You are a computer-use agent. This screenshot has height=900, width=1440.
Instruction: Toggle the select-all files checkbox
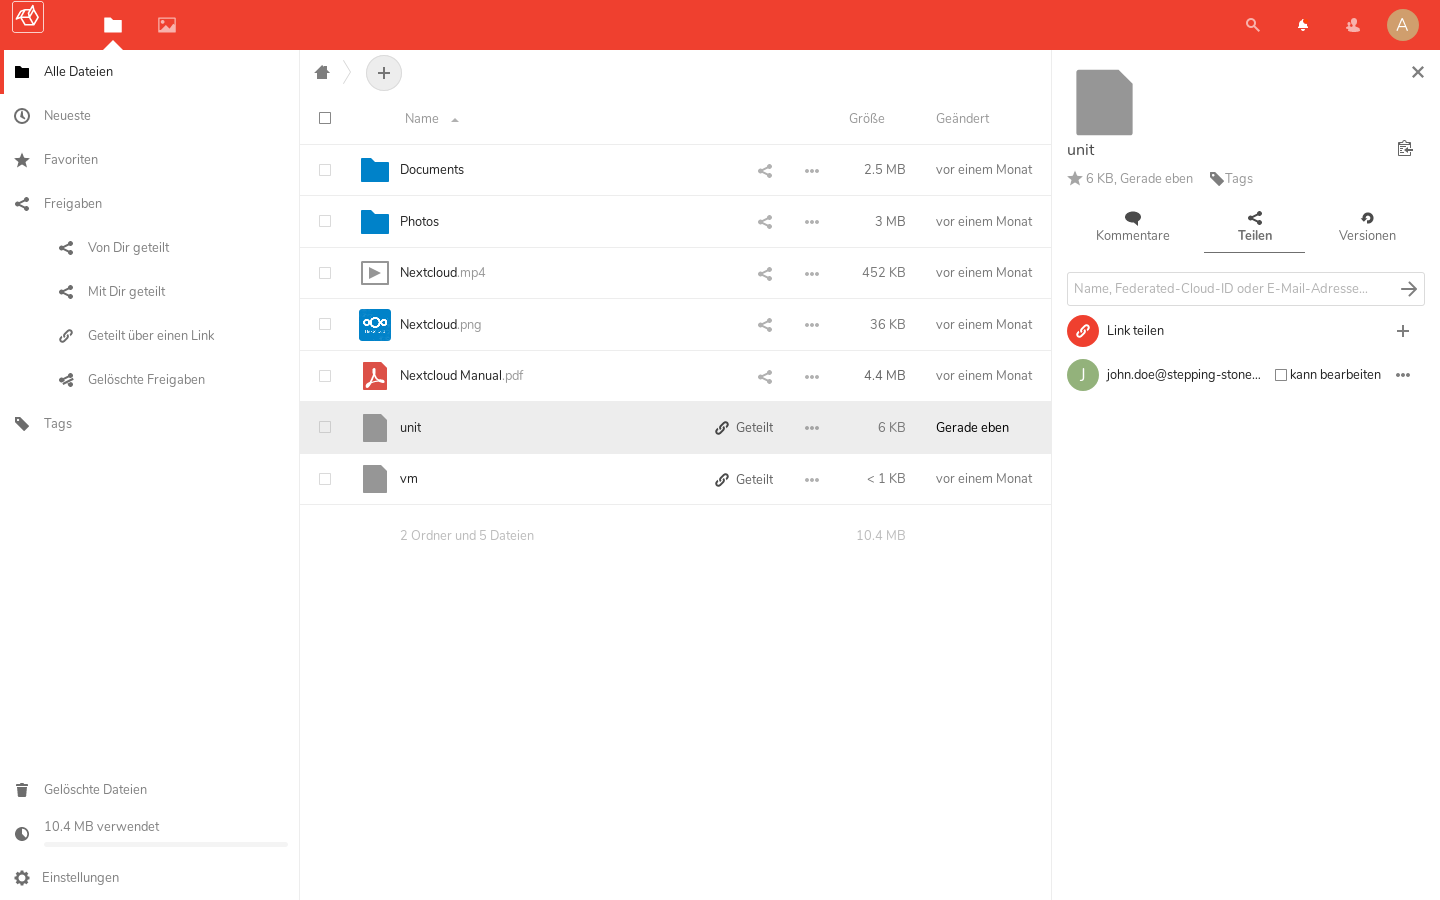[325, 118]
